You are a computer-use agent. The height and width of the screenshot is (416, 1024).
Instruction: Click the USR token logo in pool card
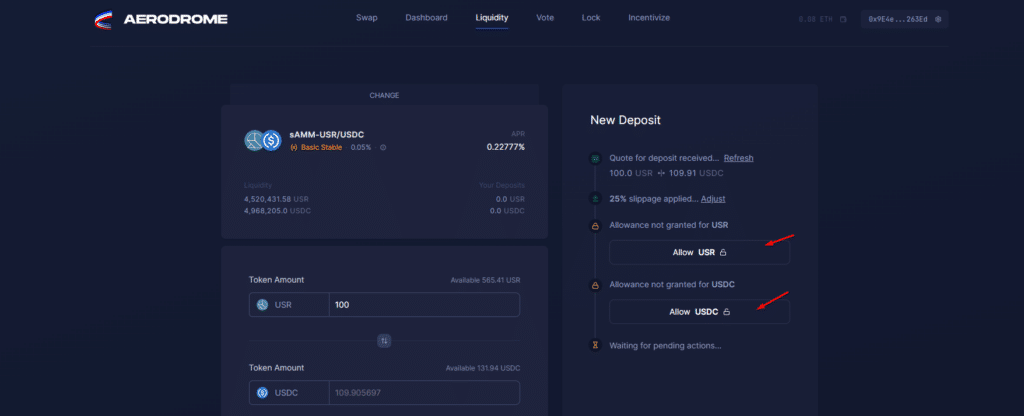pyautogui.click(x=253, y=140)
